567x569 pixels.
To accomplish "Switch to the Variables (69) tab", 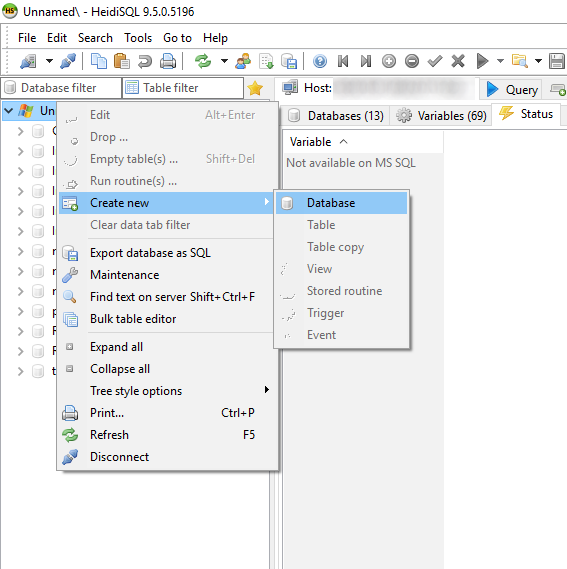I will click(441, 116).
